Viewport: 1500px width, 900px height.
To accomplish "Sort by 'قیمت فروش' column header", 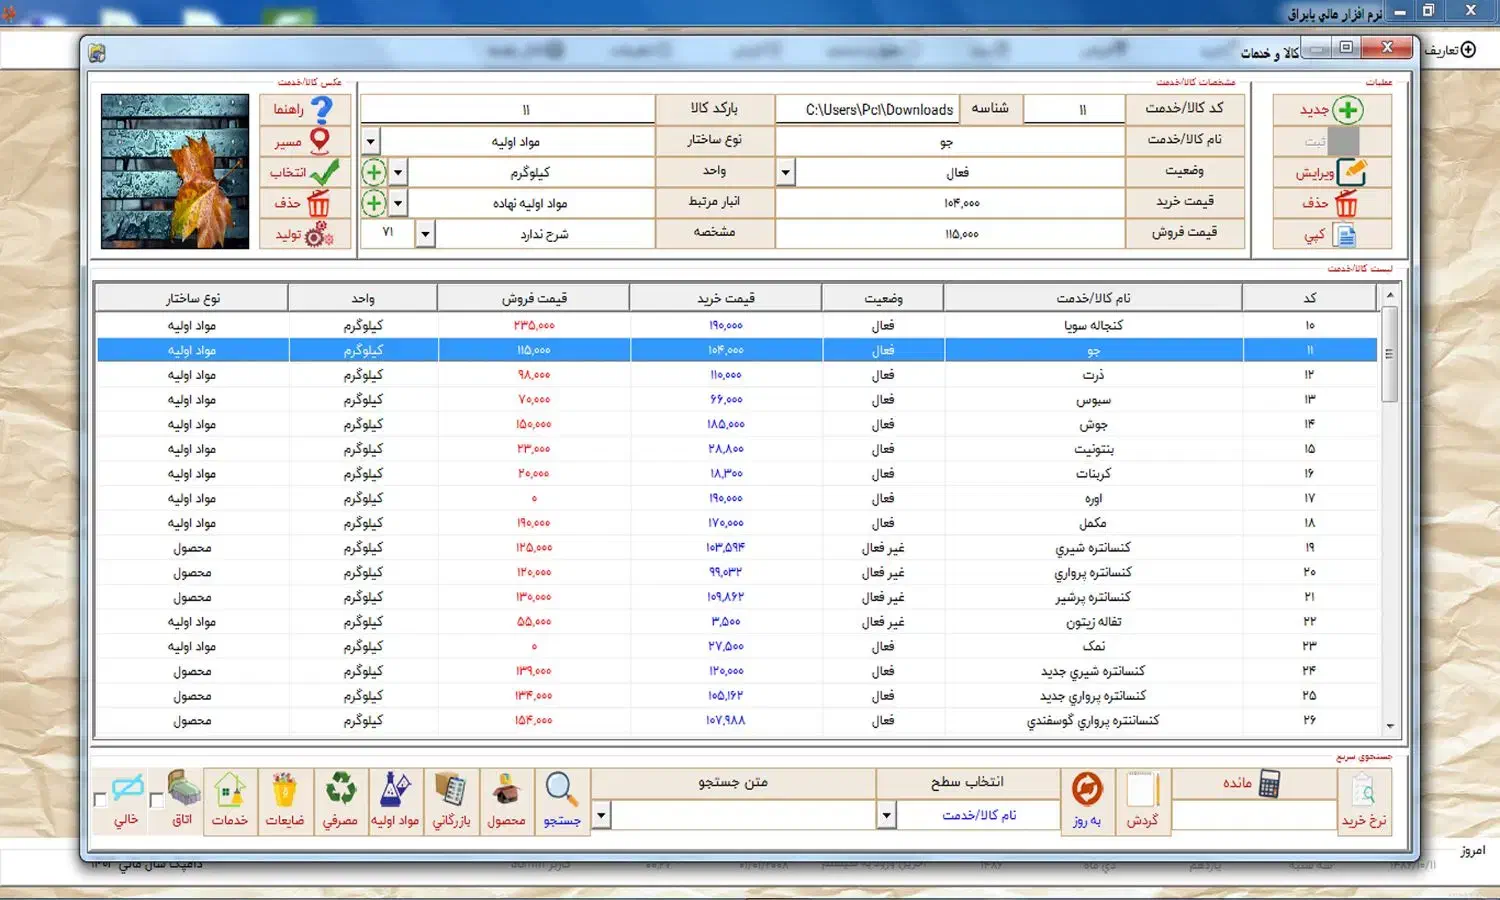I will coord(534,298).
